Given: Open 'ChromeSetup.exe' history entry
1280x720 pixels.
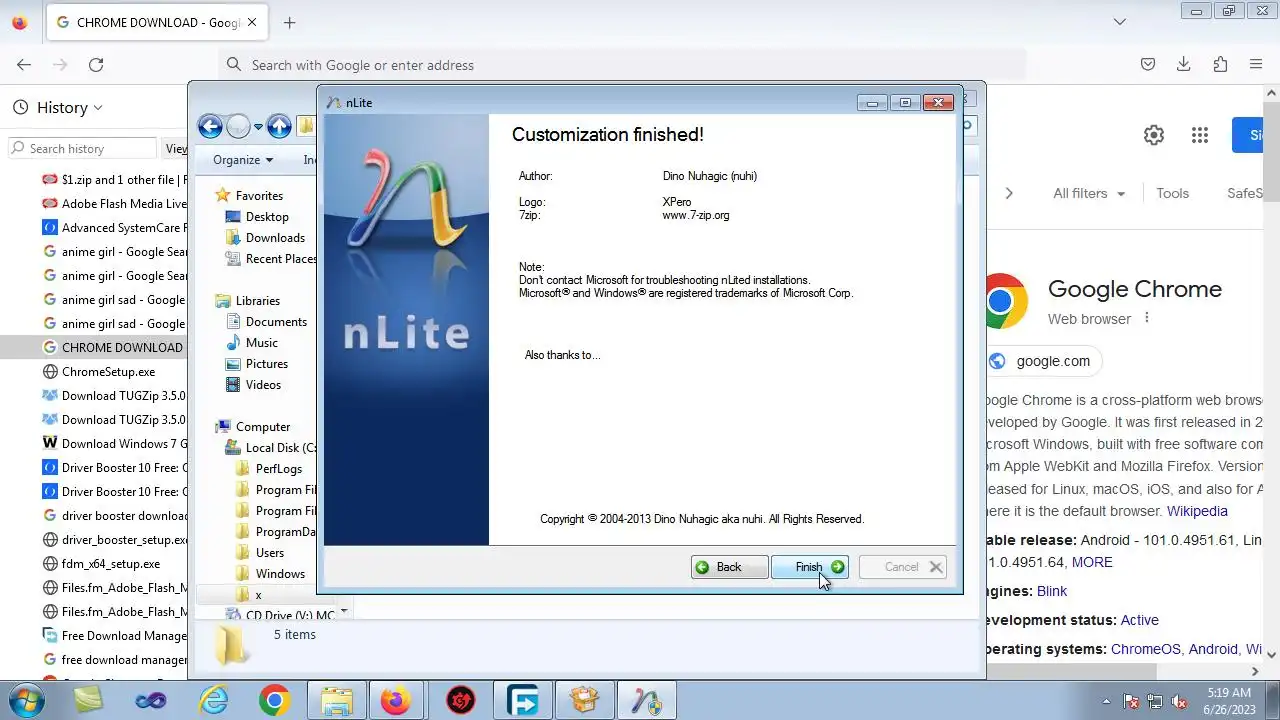Looking at the screenshot, I should coord(100,371).
